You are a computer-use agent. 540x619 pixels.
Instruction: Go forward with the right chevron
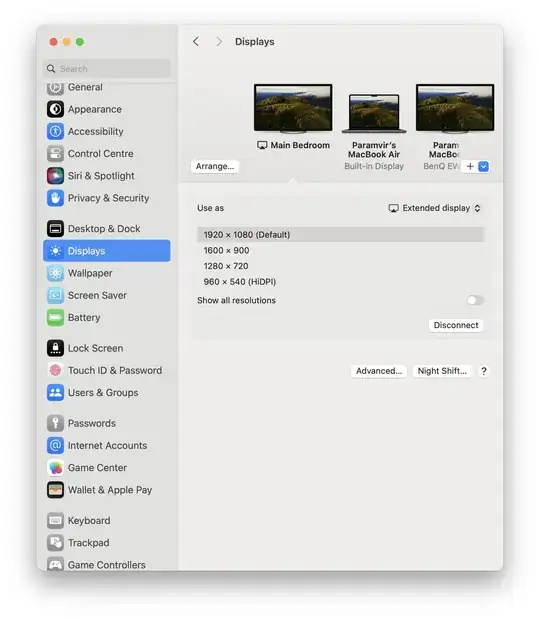pyautogui.click(x=219, y=41)
